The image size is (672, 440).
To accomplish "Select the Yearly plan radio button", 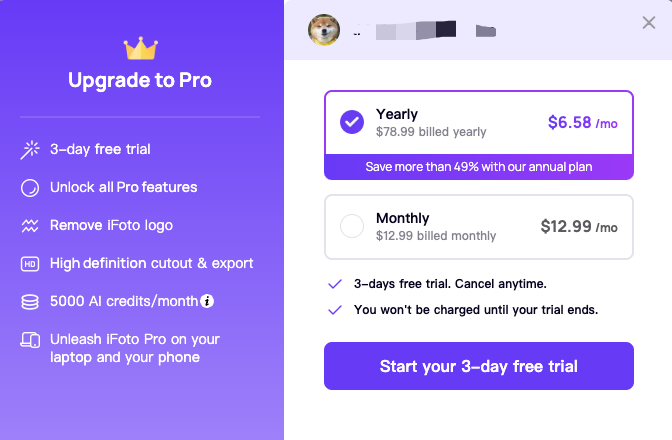I will coord(352,122).
